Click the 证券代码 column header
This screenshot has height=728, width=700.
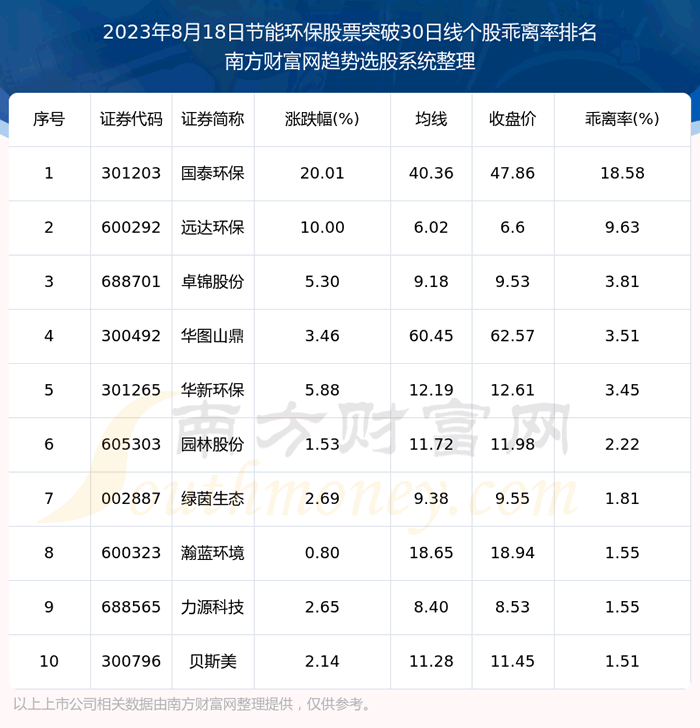tap(131, 119)
